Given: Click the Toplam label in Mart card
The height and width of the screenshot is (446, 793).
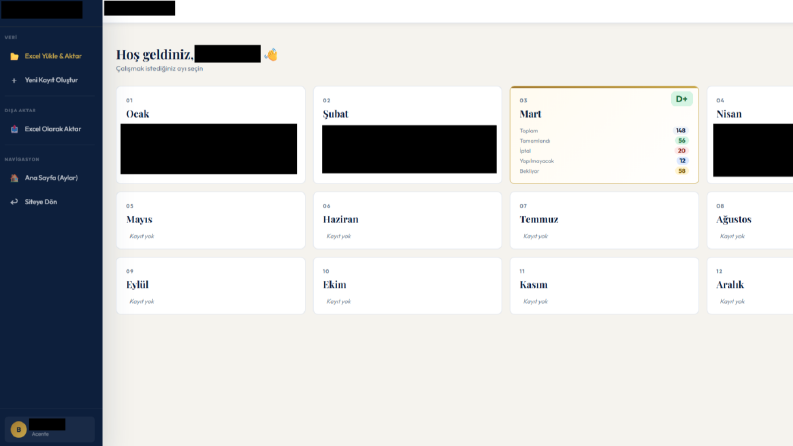Looking at the screenshot, I should point(528,131).
